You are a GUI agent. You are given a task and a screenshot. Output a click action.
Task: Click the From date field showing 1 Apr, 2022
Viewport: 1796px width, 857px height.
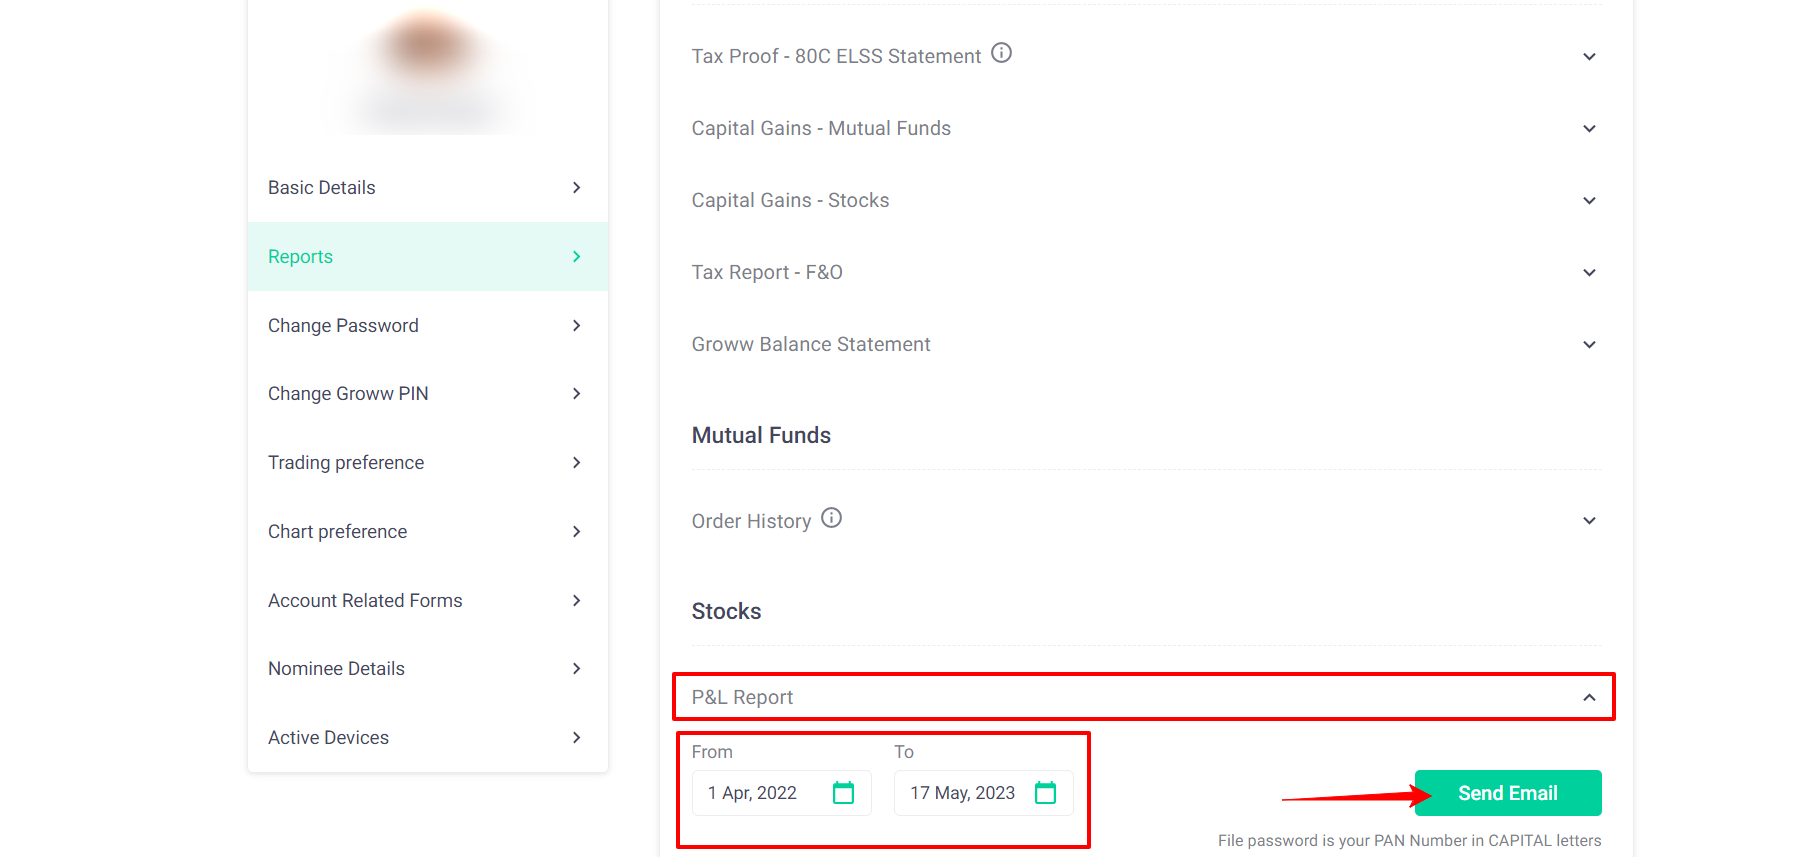point(760,793)
